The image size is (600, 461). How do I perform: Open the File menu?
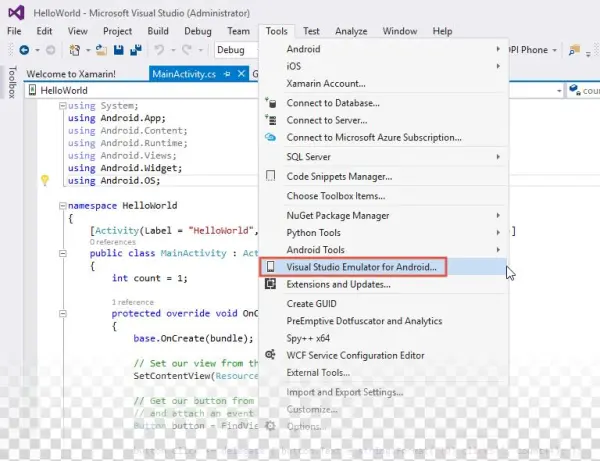point(14,31)
